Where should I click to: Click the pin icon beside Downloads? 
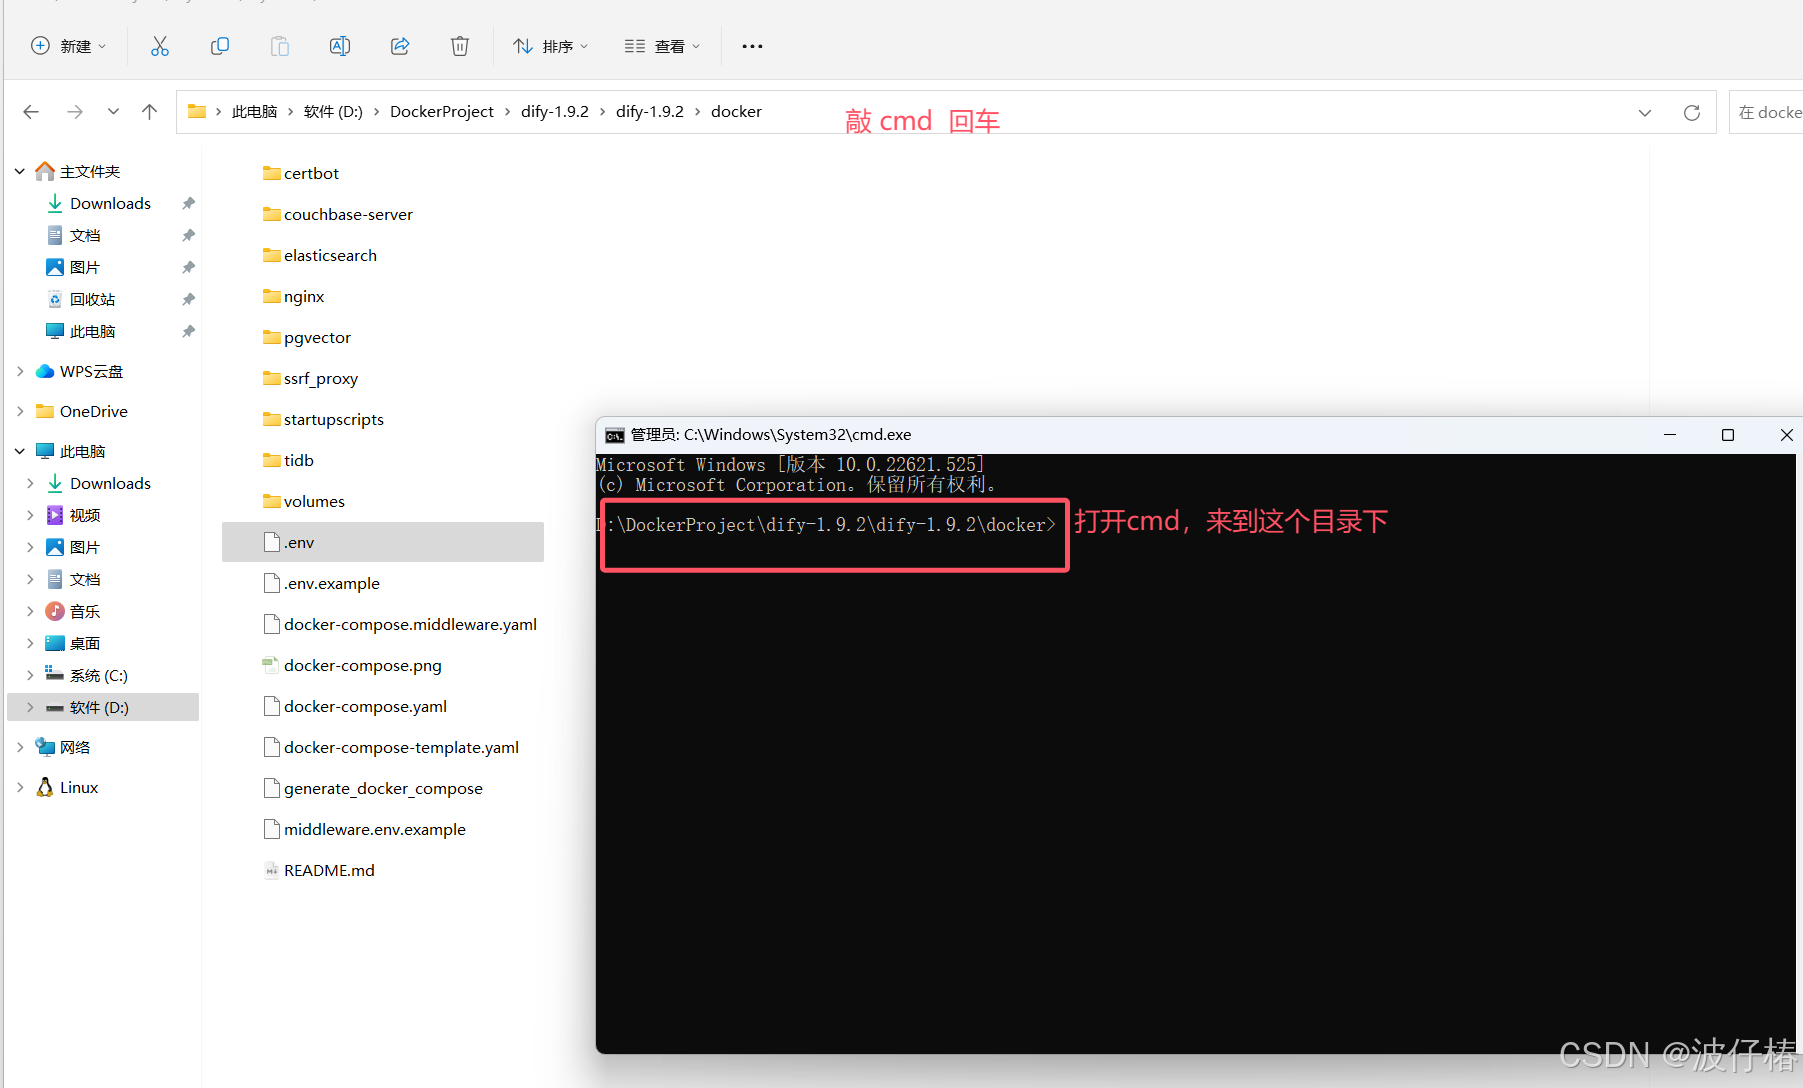pos(188,203)
